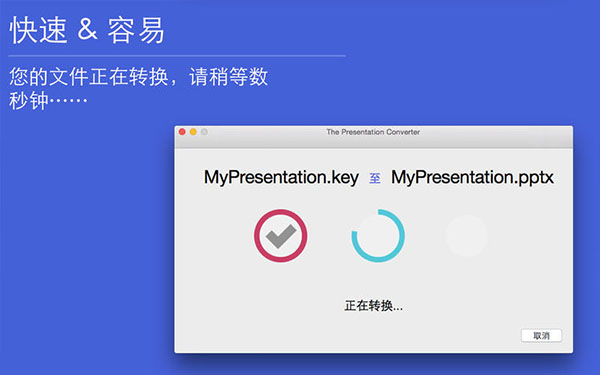Image resolution: width=600 pixels, height=375 pixels.
Task: Click the MyPresentation.pptx target filename
Action: click(472, 177)
